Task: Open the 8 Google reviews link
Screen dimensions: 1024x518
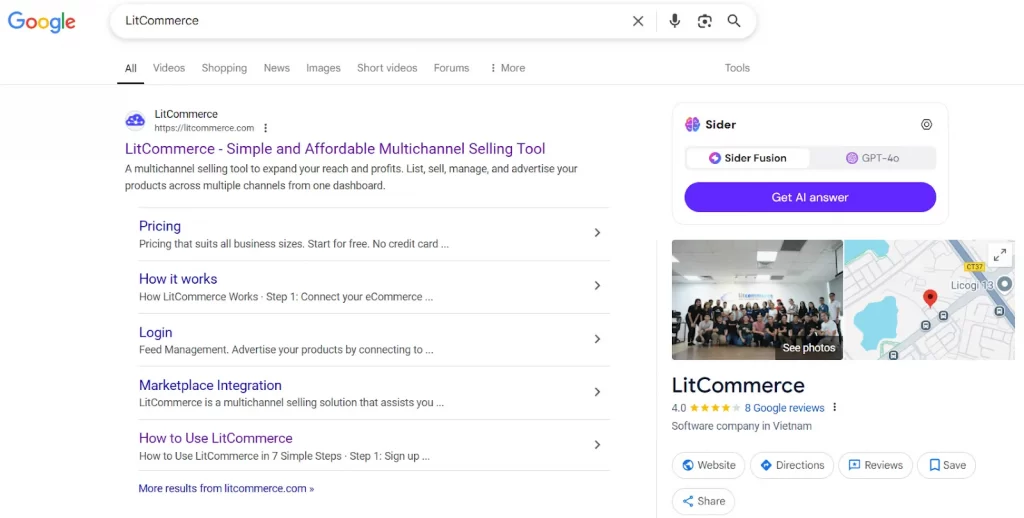Action: click(784, 408)
